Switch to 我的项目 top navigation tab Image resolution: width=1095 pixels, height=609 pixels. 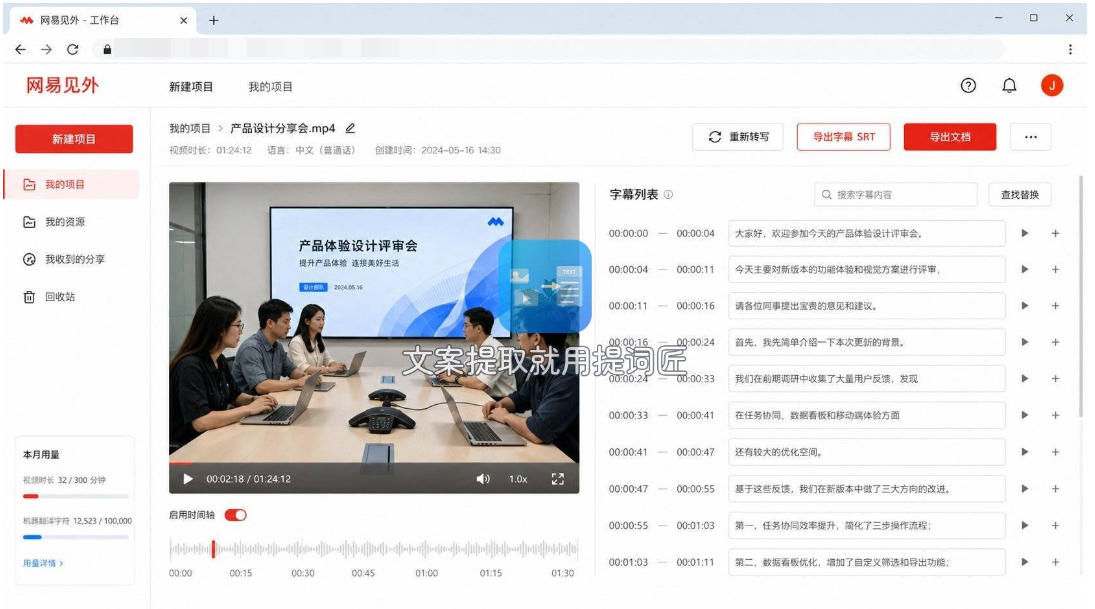270,87
